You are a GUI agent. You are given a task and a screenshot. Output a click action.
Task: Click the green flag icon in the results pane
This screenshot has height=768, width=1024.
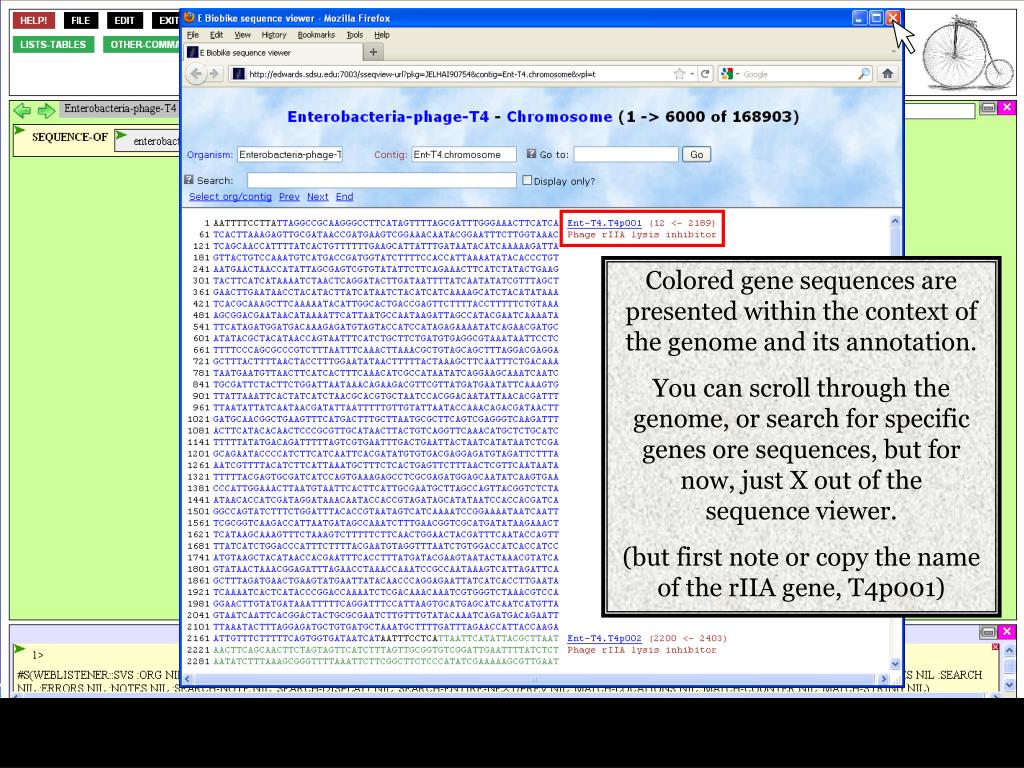[19, 648]
